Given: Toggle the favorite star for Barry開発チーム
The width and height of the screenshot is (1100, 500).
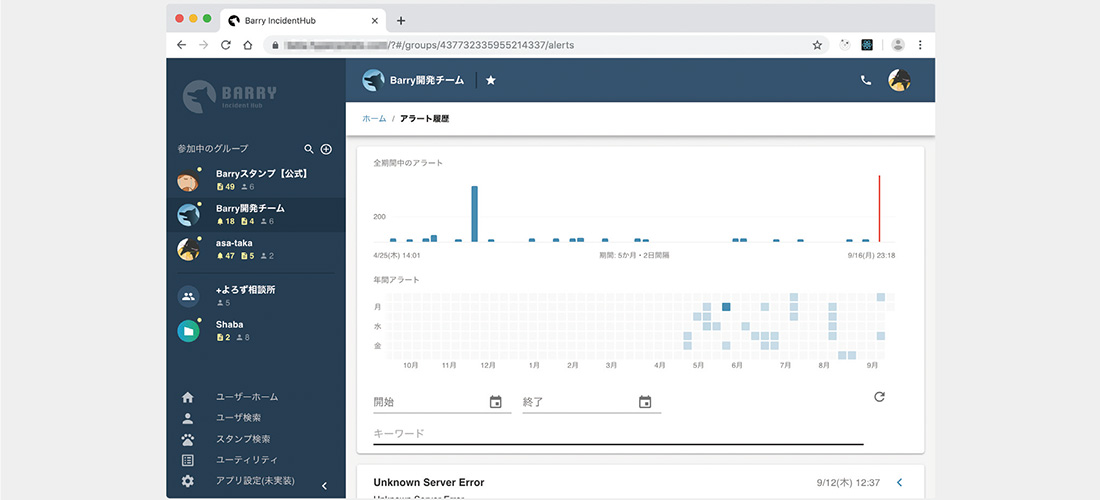Looking at the screenshot, I should (x=491, y=80).
